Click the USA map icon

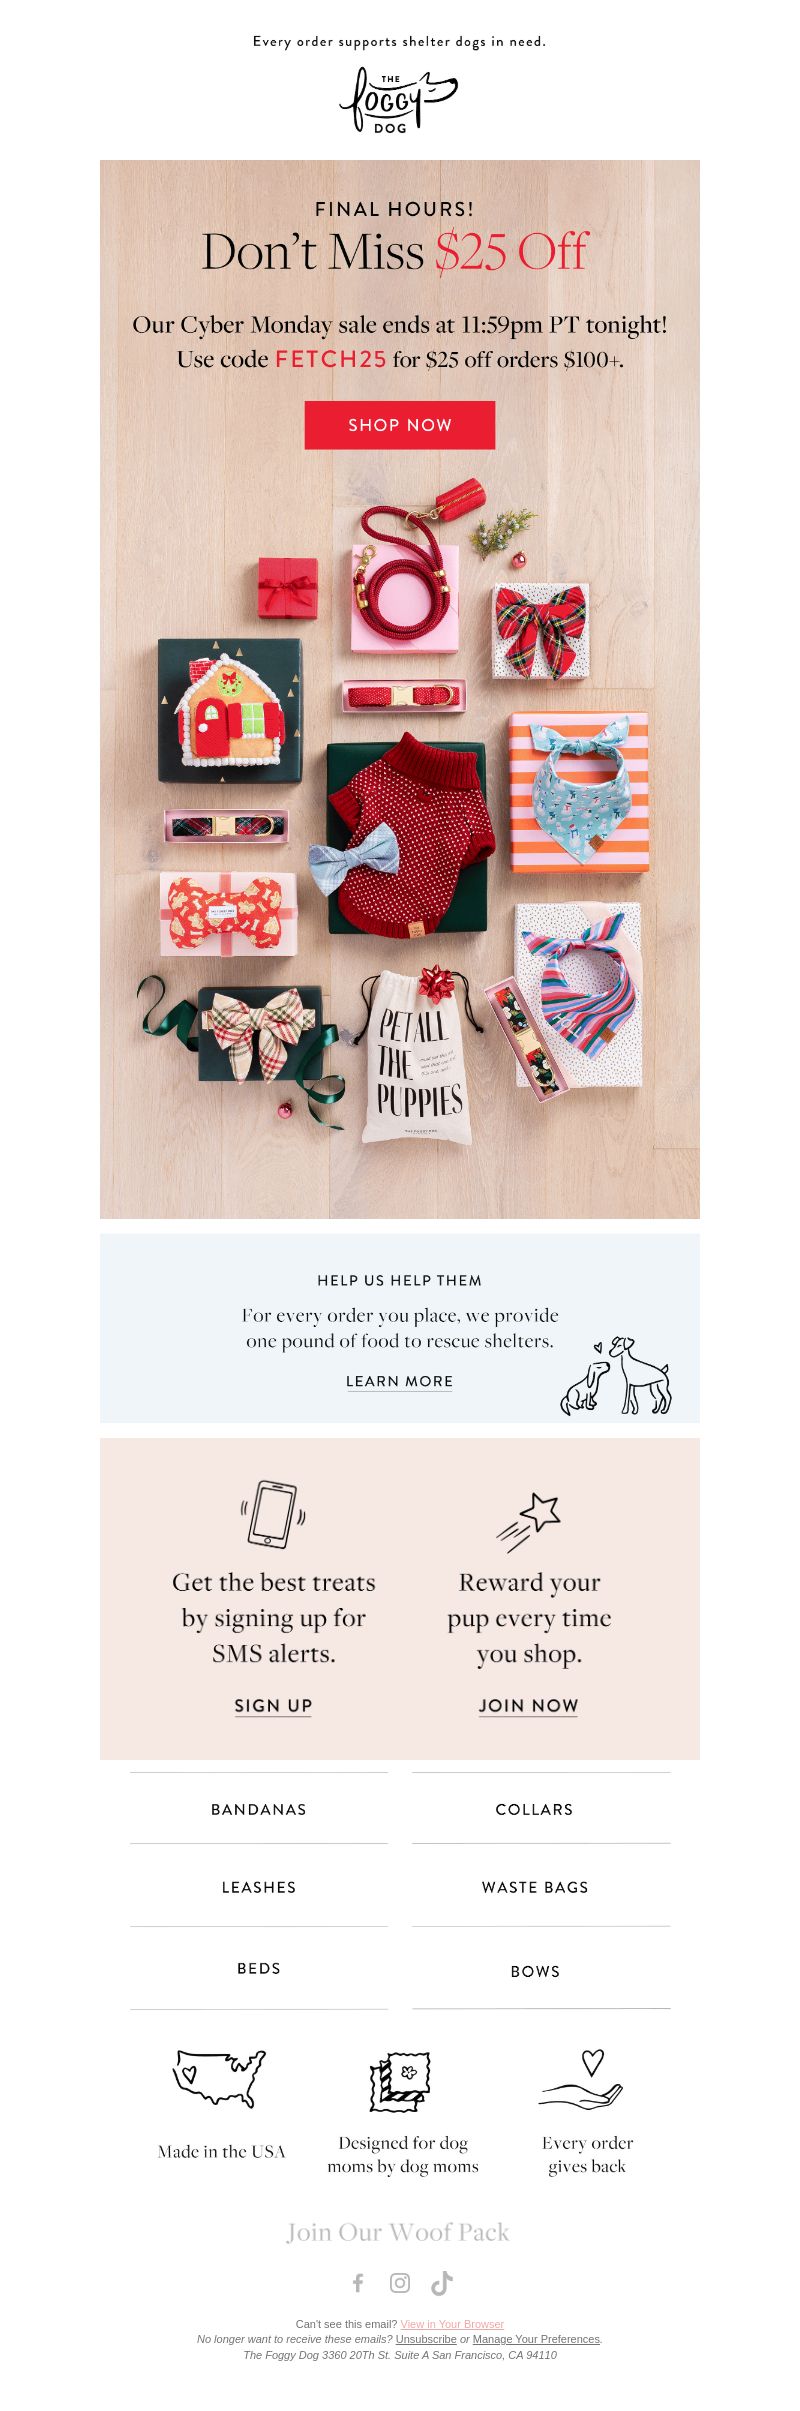click(220, 2078)
